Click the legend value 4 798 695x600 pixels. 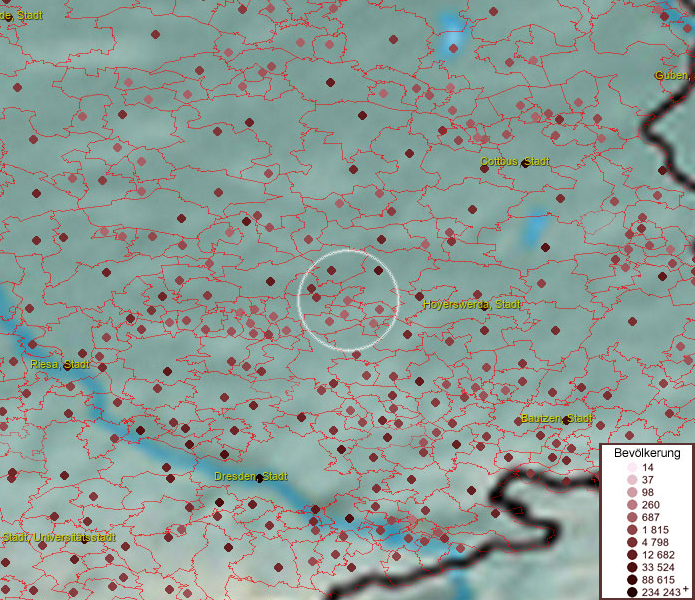(655, 542)
